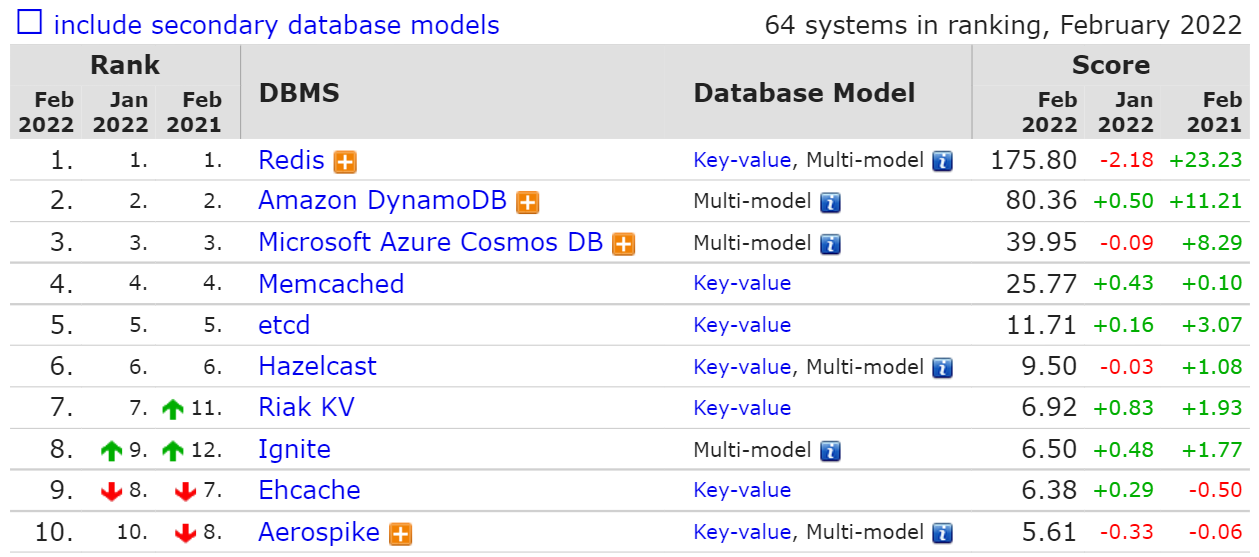1259x557 pixels.
Task: Open the Memcached database link
Action: [331, 284]
